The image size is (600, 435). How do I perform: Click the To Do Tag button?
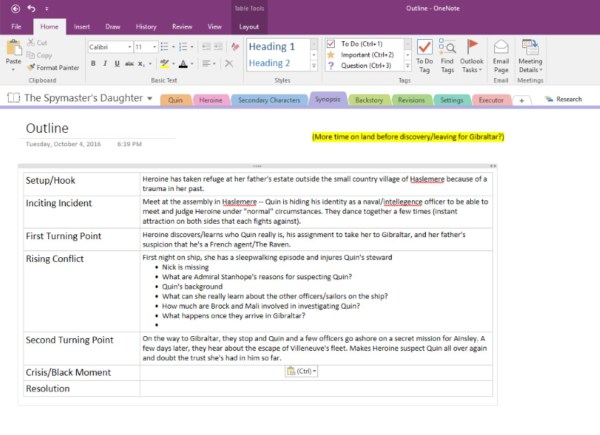point(423,55)
